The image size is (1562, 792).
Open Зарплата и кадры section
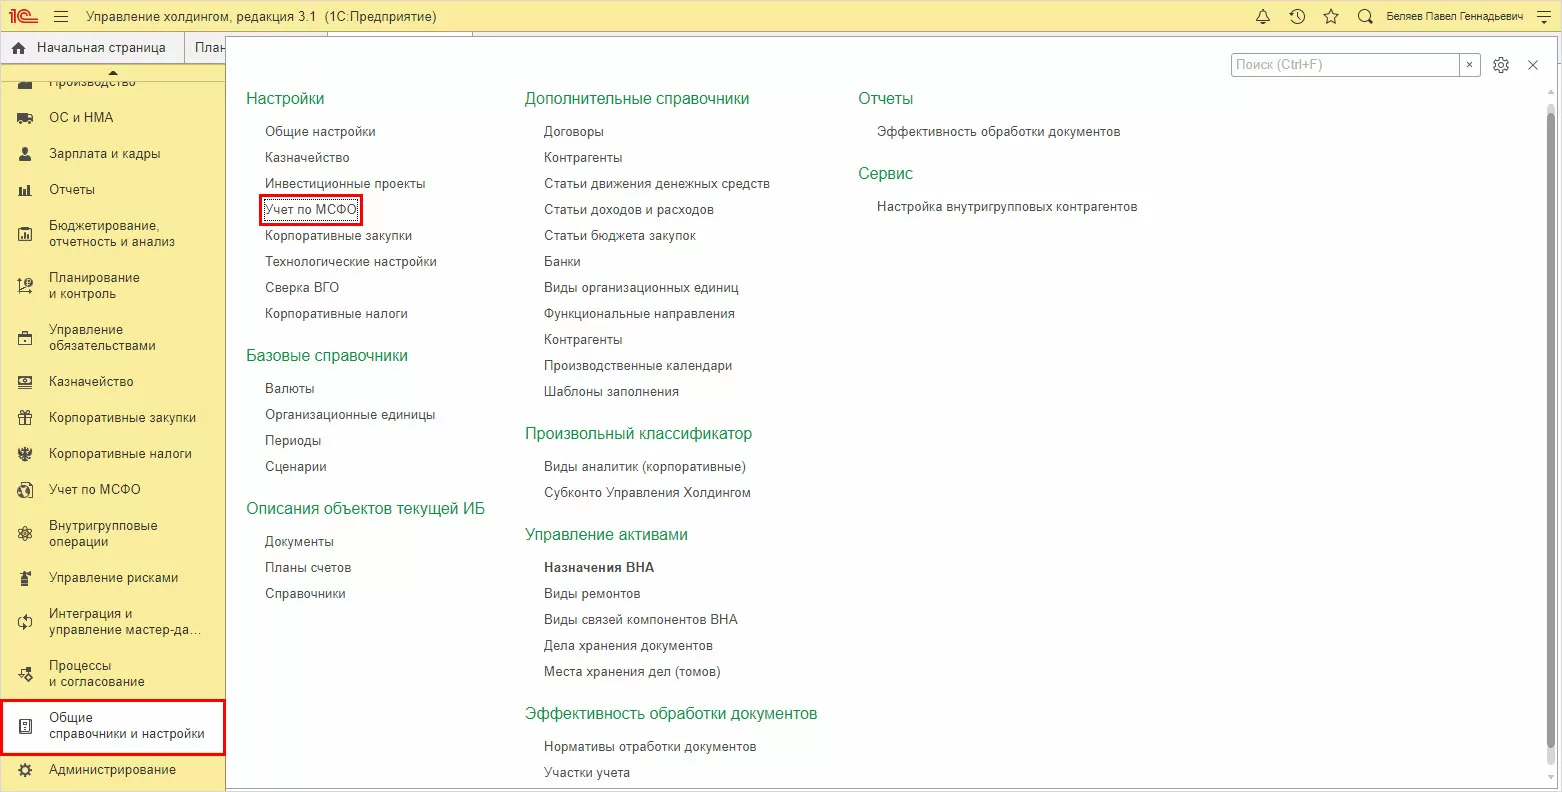(x=113, y=153)
